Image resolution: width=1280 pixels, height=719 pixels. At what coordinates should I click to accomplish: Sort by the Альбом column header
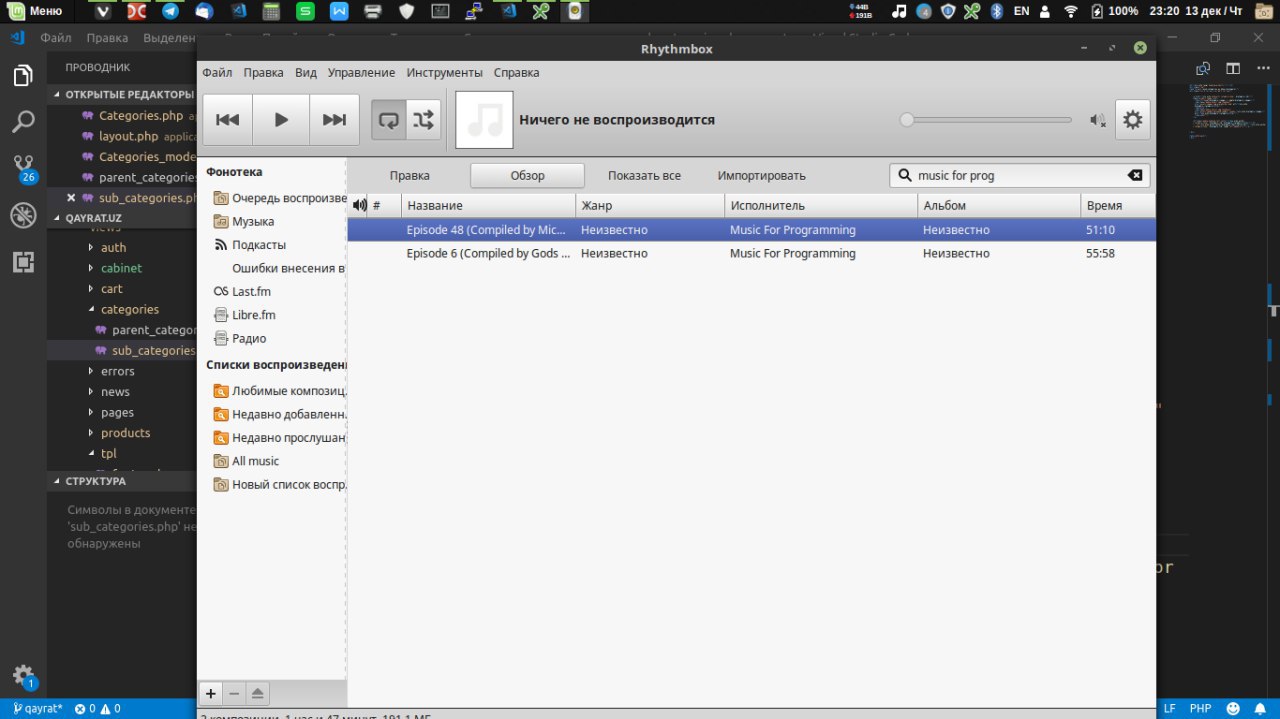click(x=999, y=205)
